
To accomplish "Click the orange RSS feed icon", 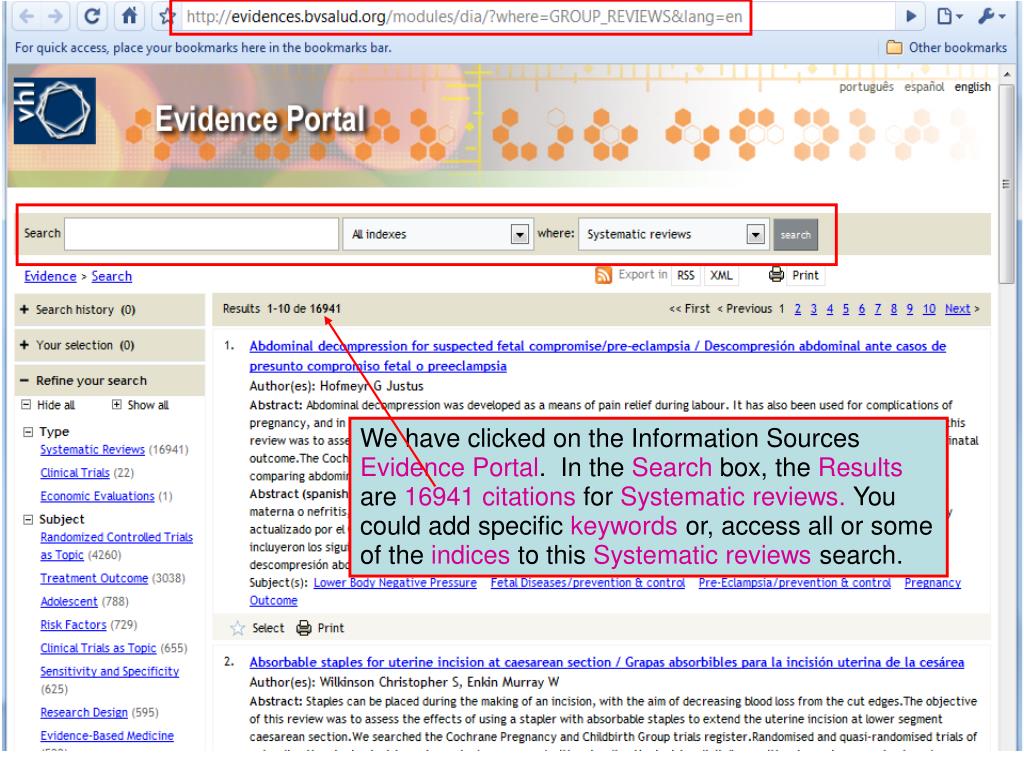I will 603,275.
